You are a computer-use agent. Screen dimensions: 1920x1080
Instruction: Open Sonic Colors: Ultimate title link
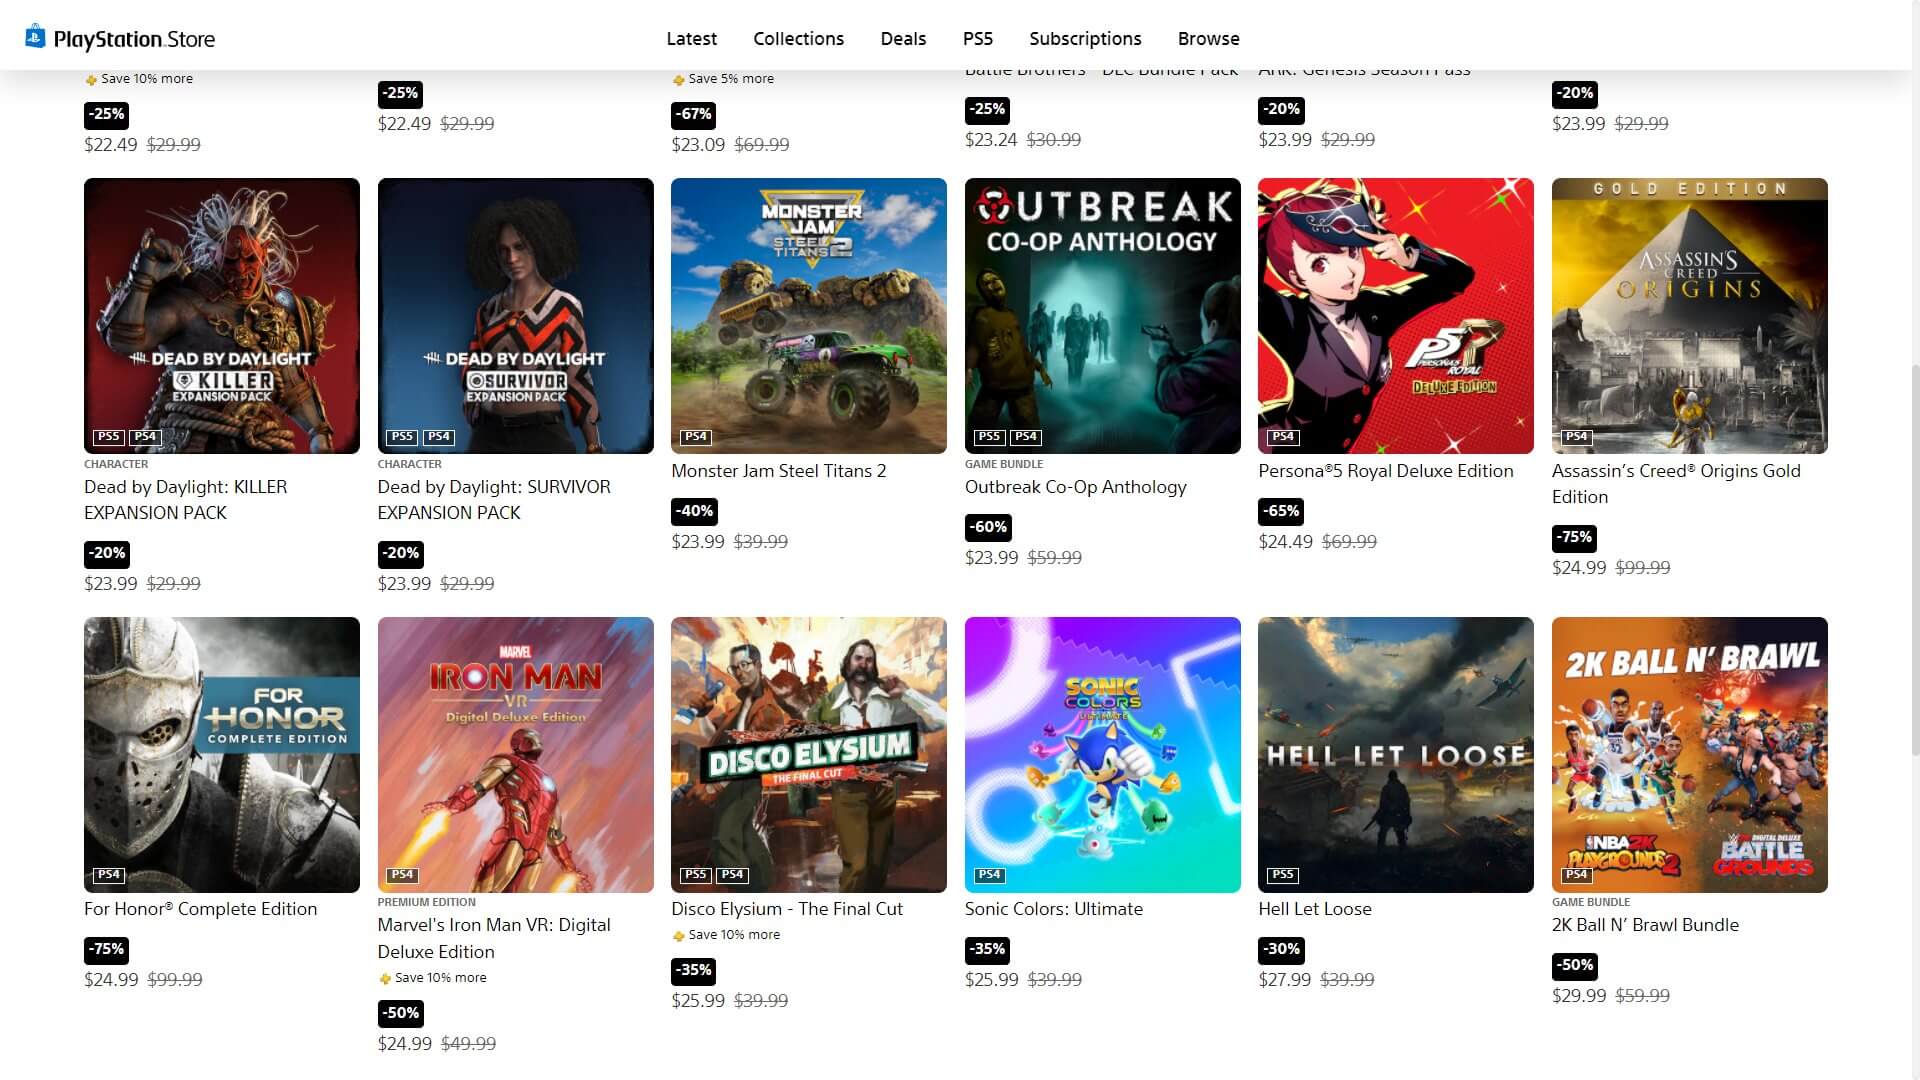click(1053, 909)
